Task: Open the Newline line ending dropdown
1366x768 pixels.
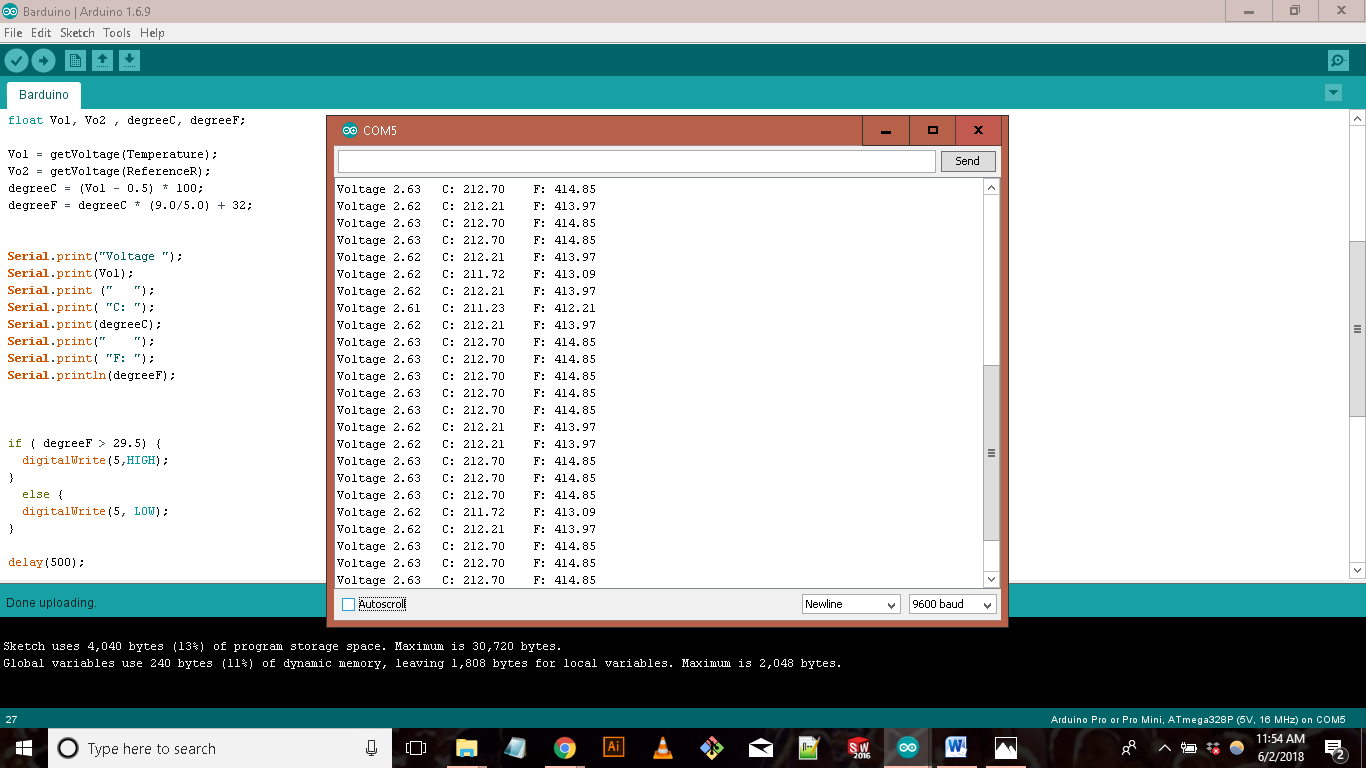Action: coord(851,604)
